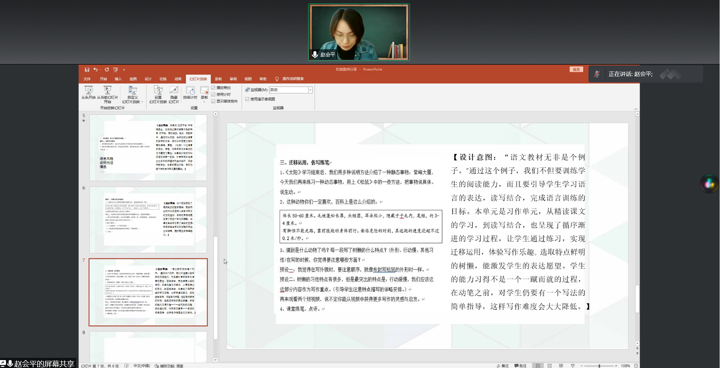Screen dimensions: 720x368
Task: Click the main slide editor vertical scrollbar
Action: (x=636, y=299)
